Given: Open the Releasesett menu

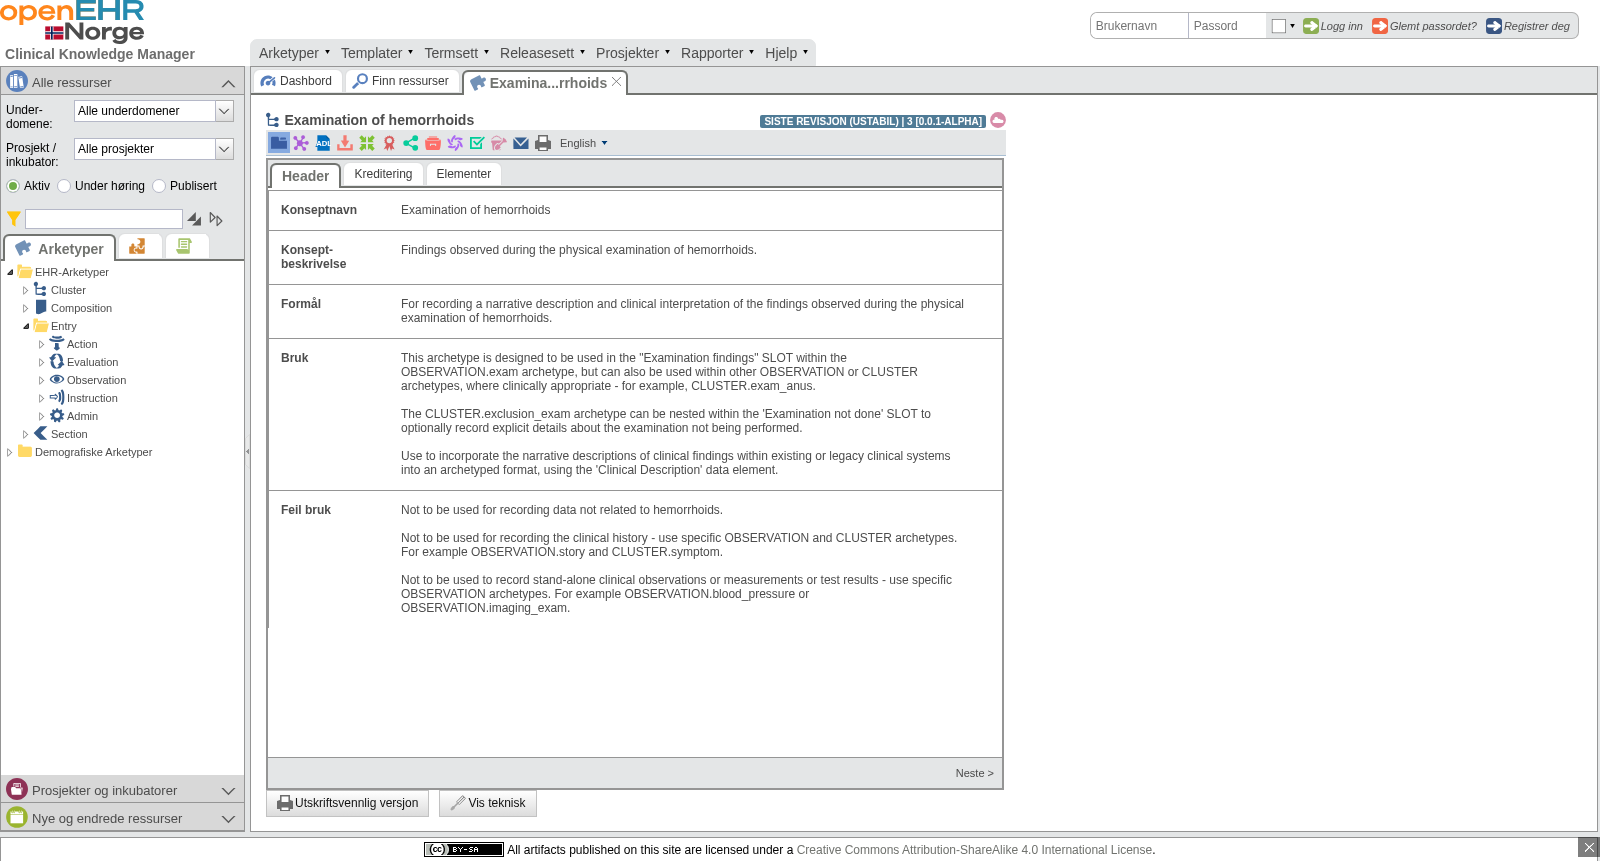Looking at the screenshot, I should coord(542,53).
